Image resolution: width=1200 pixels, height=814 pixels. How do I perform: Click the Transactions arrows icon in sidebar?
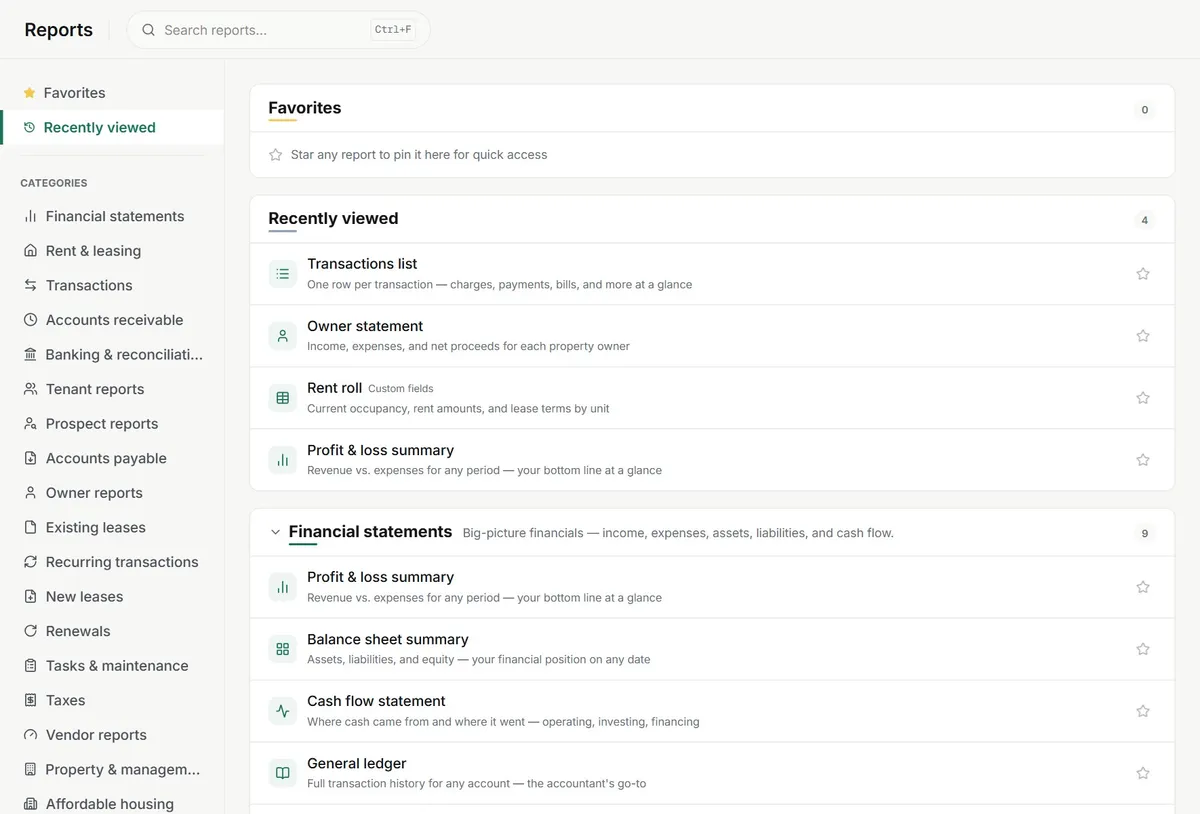pos(30,285)
